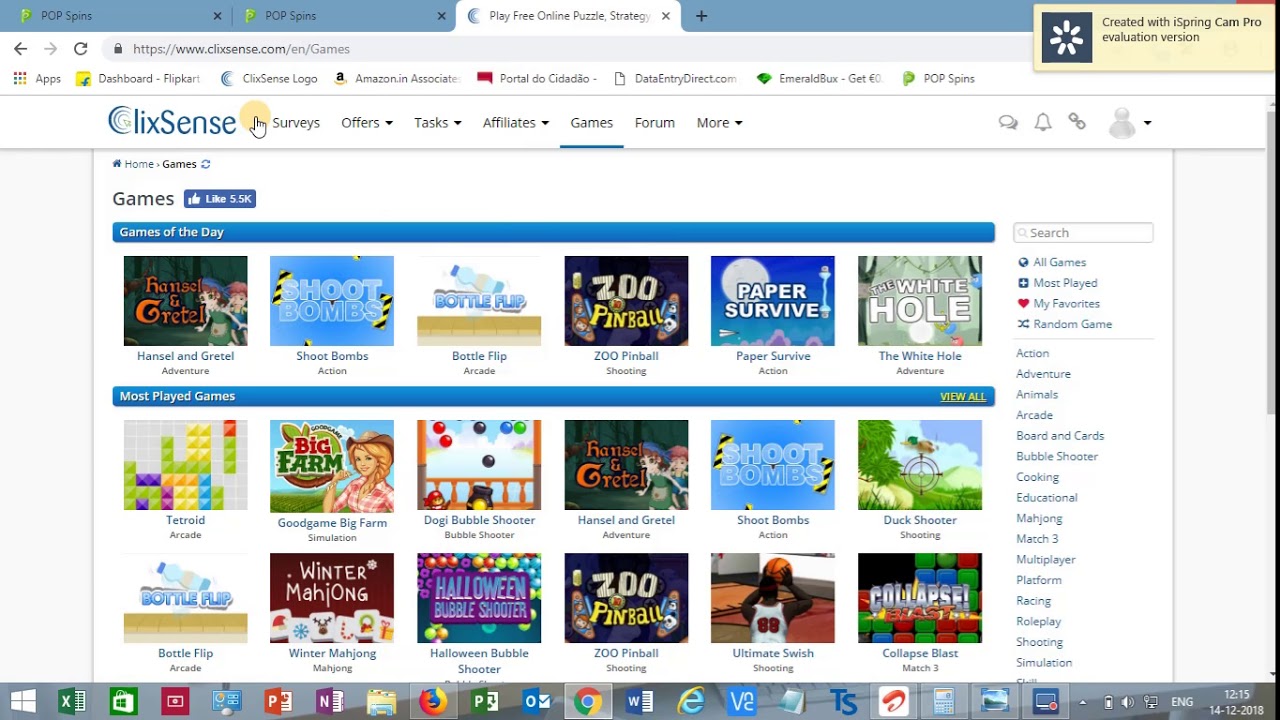Viewport: 1280px width, 720px height.
Task: Expand the Offers dropdown menu
Action: click(x=367, y=122)
